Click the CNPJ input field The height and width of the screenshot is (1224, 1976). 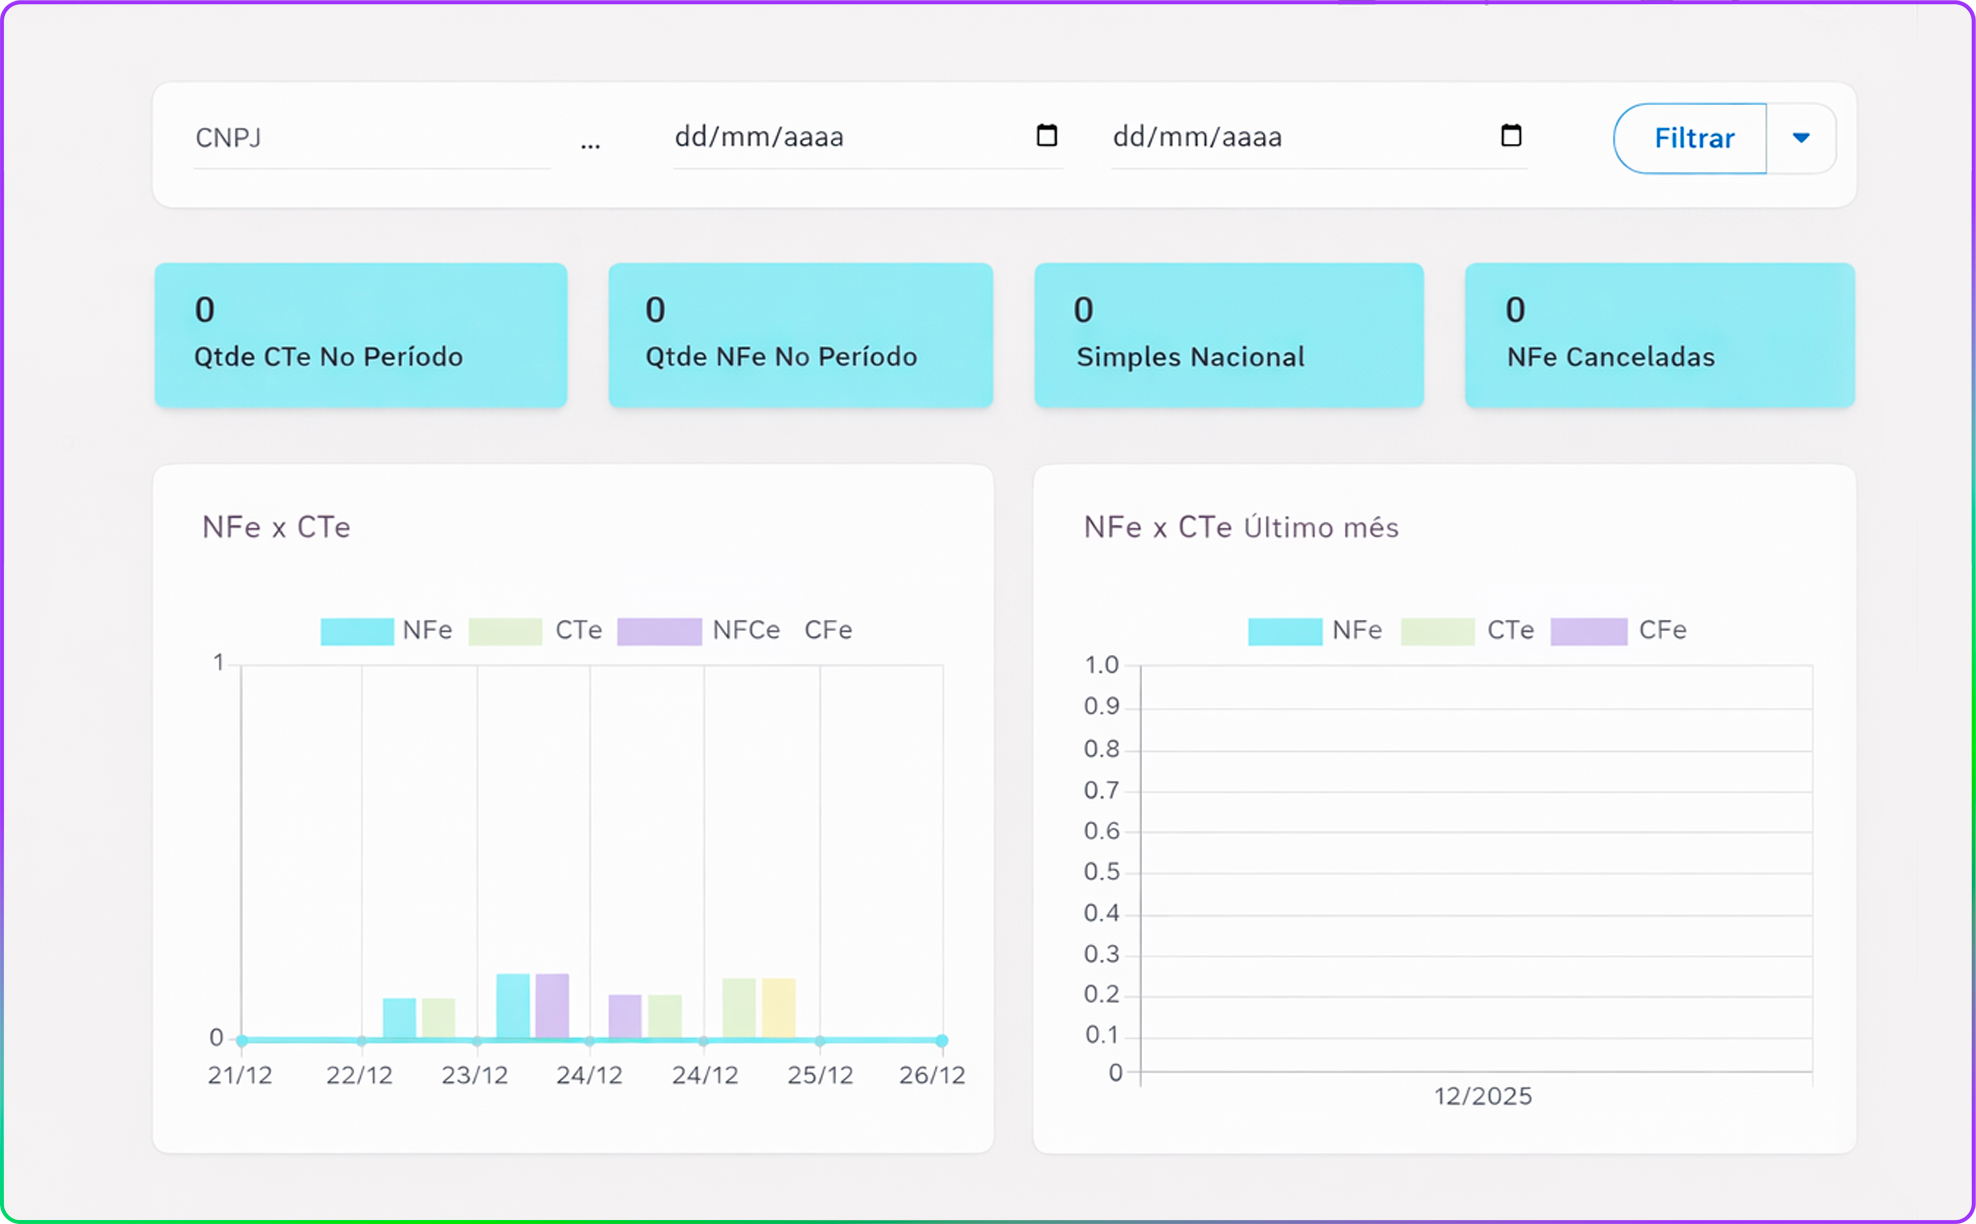tap(370, 138)
